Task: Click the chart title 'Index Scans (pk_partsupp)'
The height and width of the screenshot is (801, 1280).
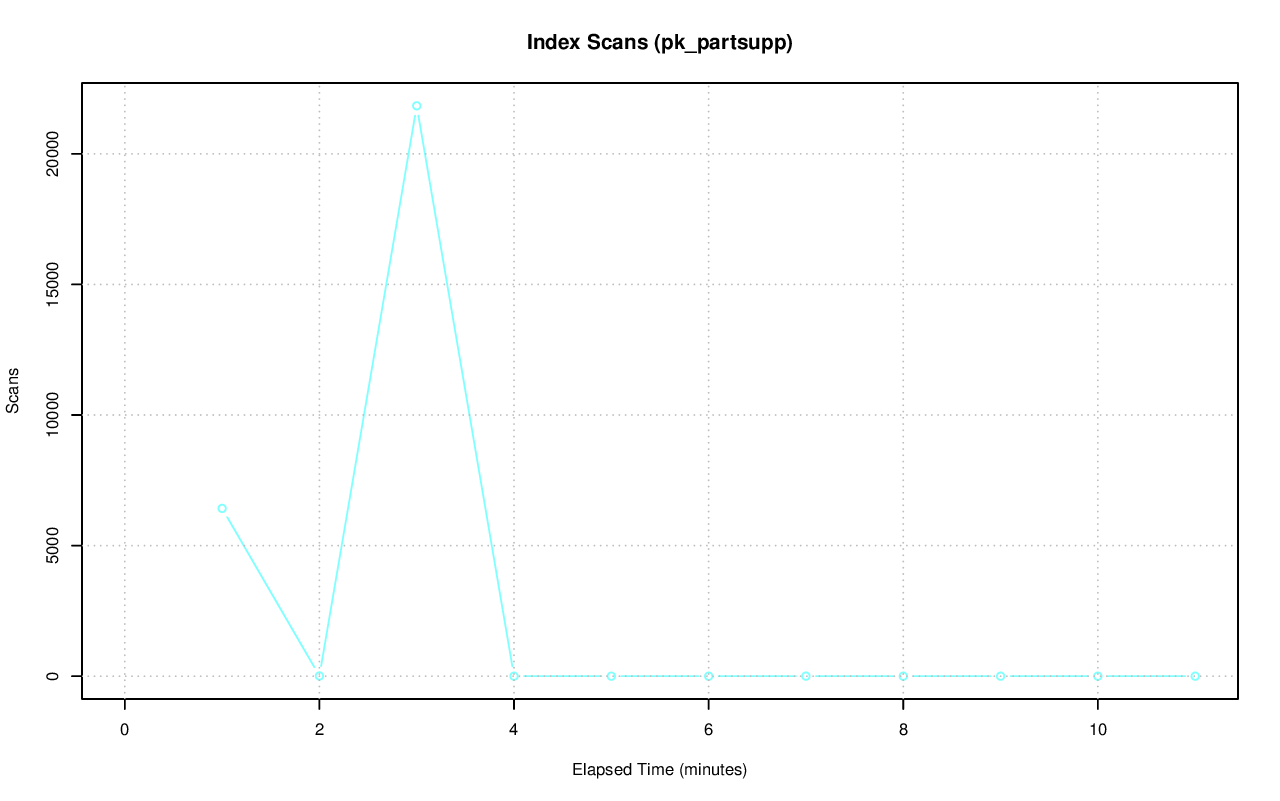Action: coord(659,43)
